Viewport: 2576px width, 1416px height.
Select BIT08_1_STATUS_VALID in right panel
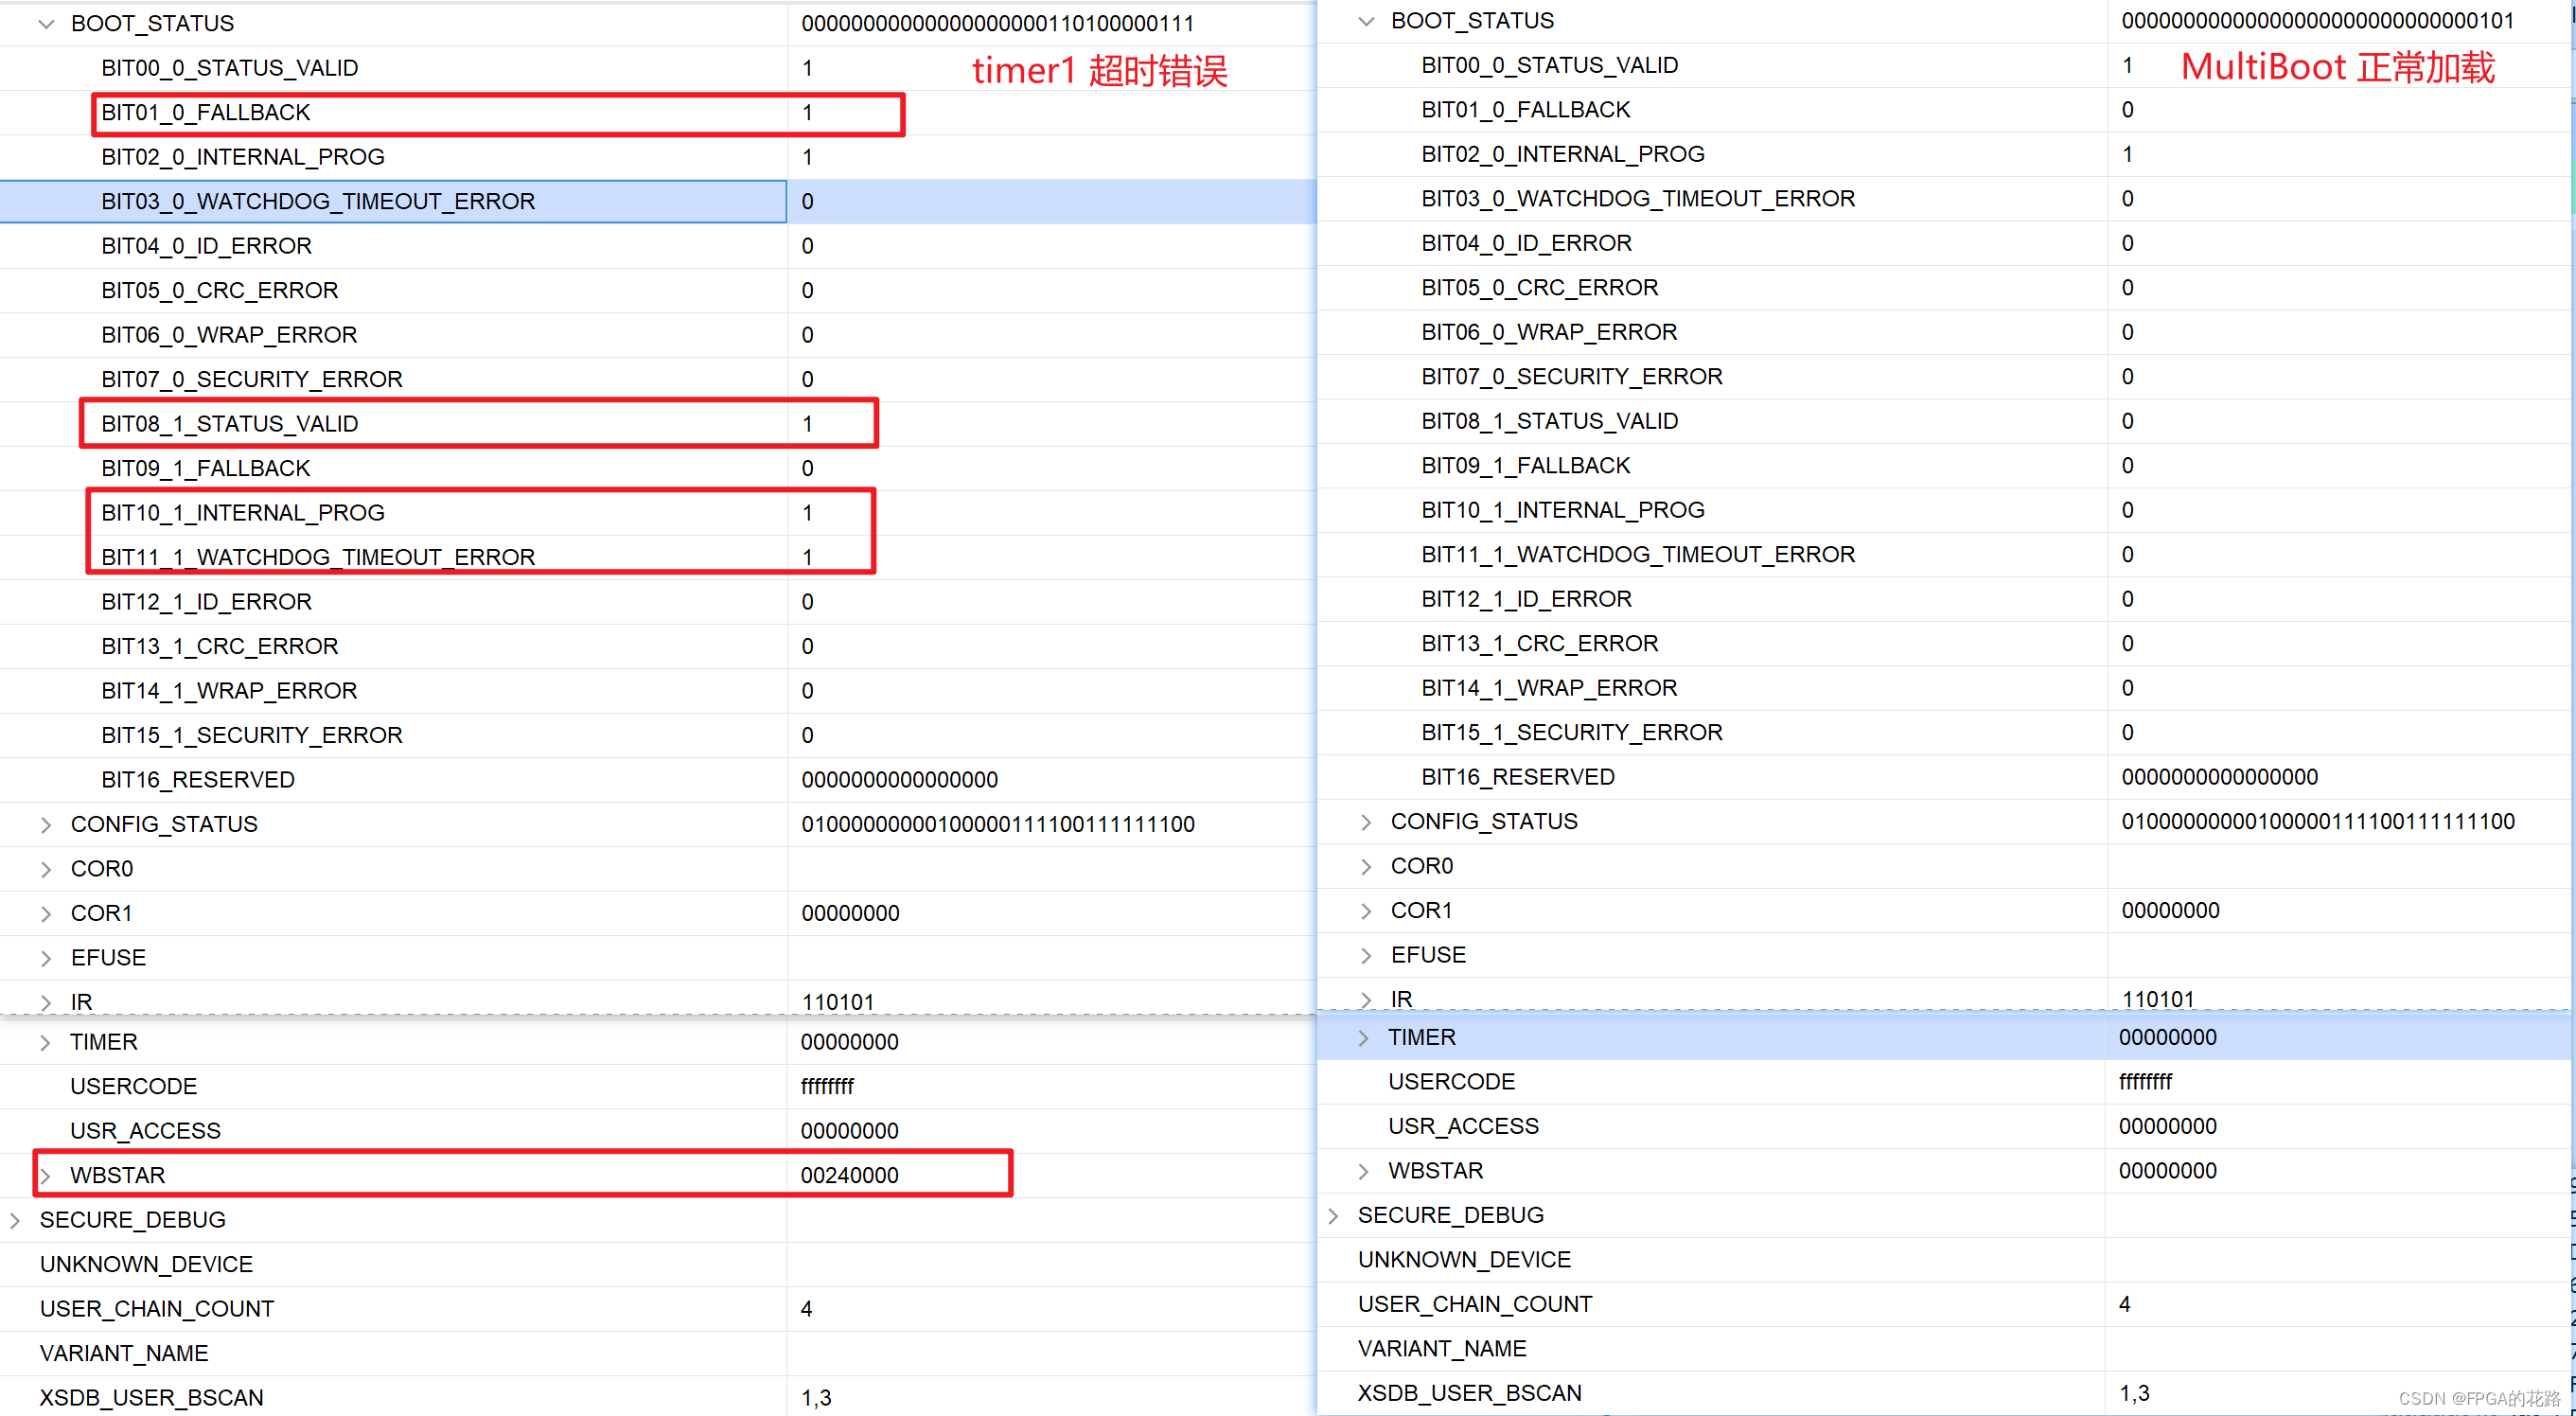tap(1549, 421)
